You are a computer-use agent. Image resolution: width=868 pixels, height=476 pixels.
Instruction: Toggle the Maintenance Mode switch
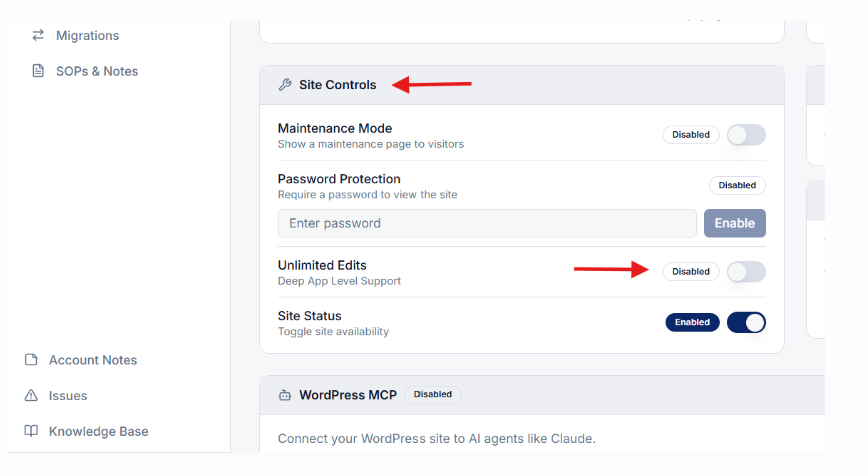pos(746,134)
